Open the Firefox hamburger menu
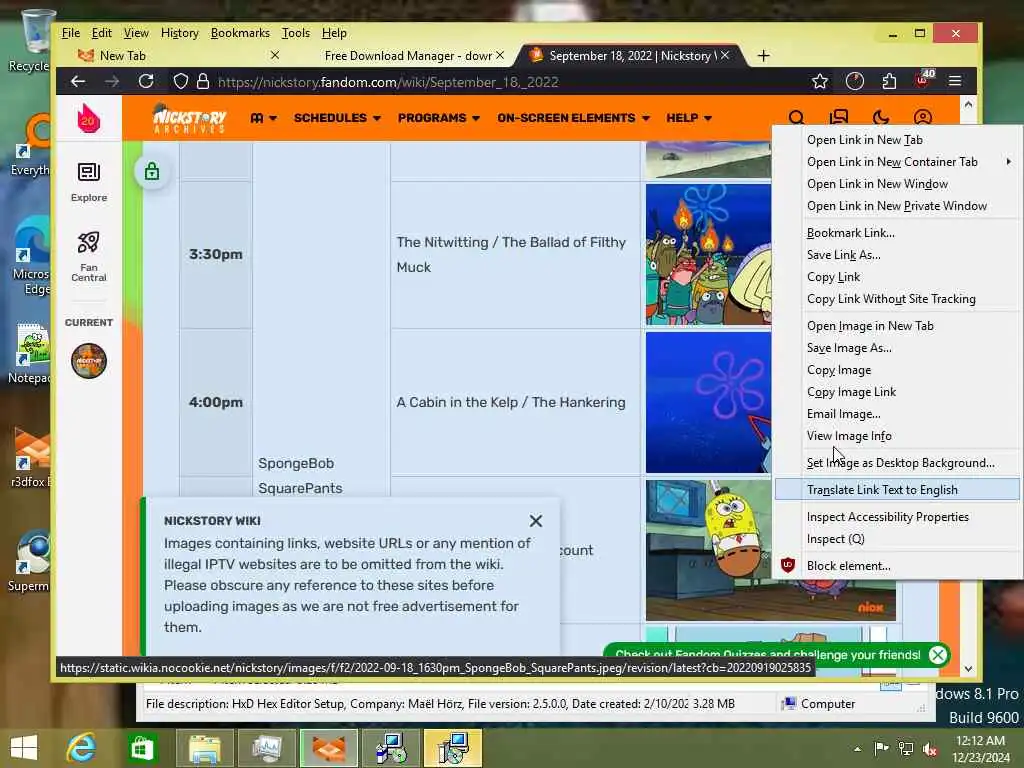The width and height of the screenshot is (1024, 768). point(955,82)
